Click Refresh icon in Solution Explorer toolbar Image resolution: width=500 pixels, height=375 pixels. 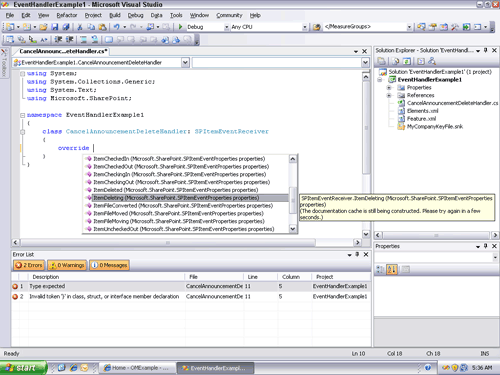point(407,61)
